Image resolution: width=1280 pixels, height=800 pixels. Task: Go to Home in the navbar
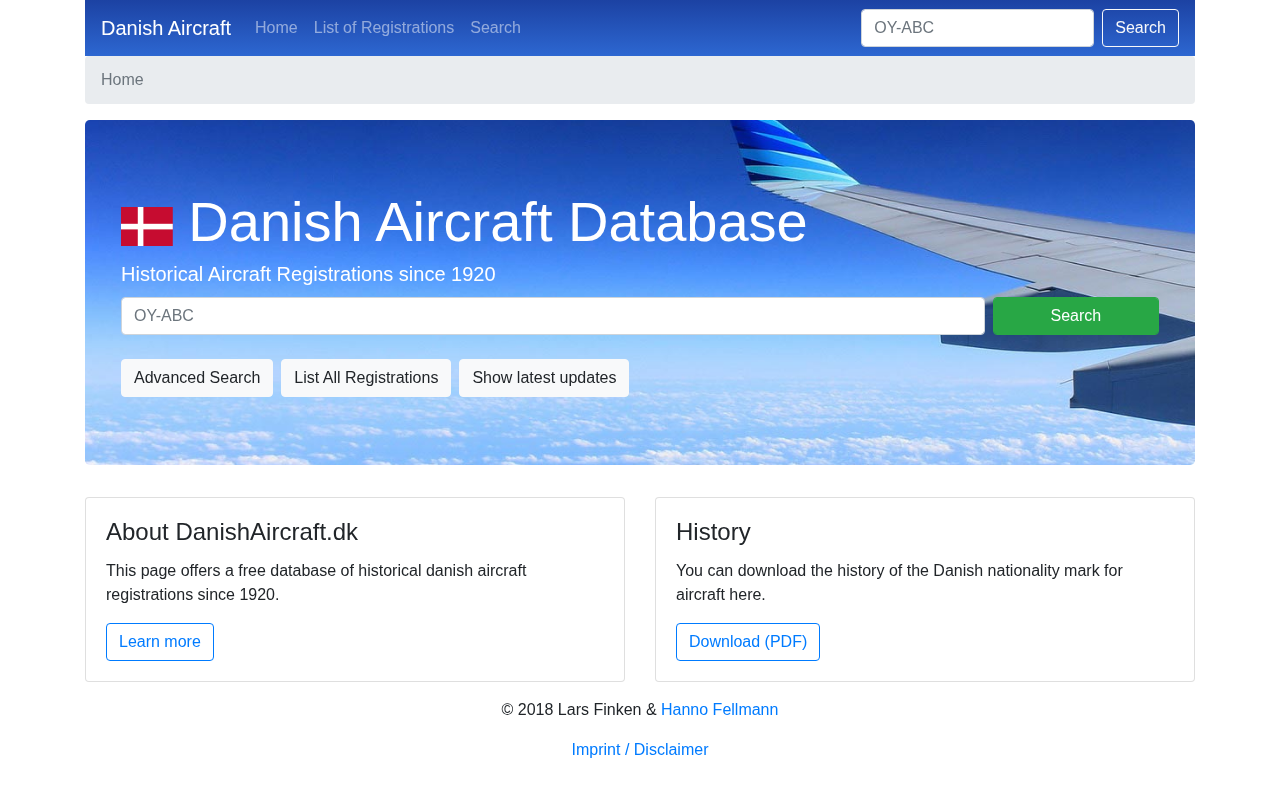(x=276, y=28)
